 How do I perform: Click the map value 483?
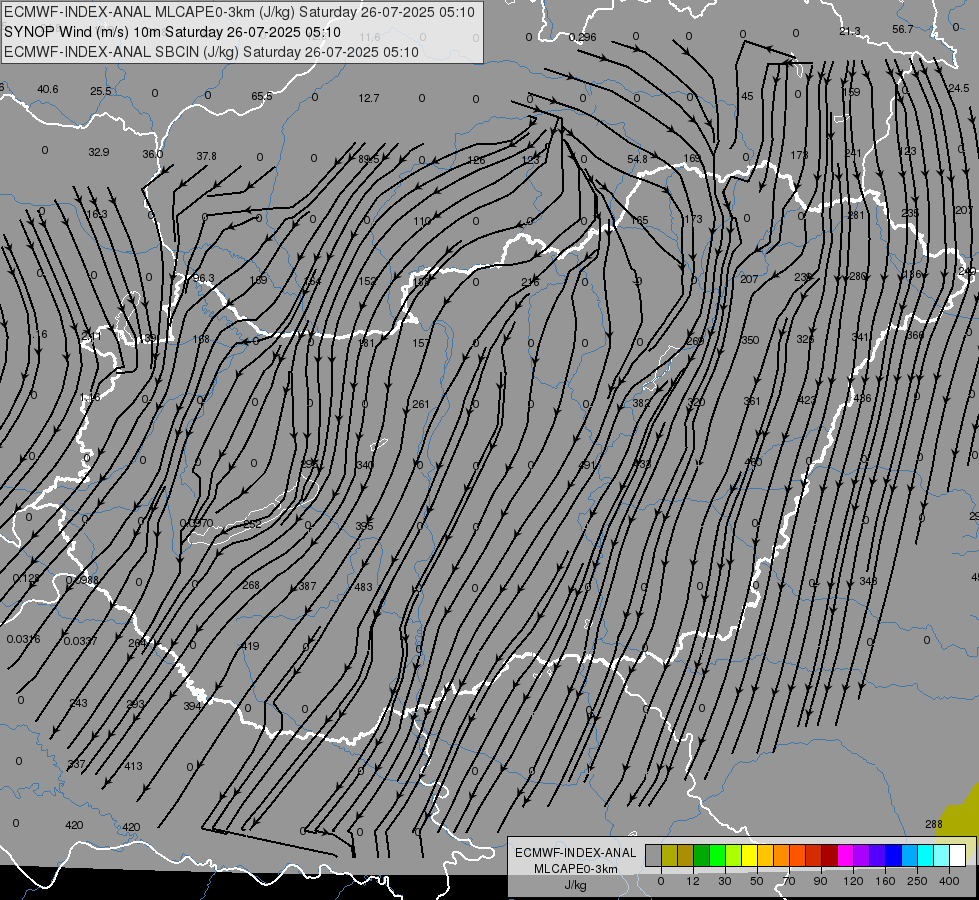point(363,587)
